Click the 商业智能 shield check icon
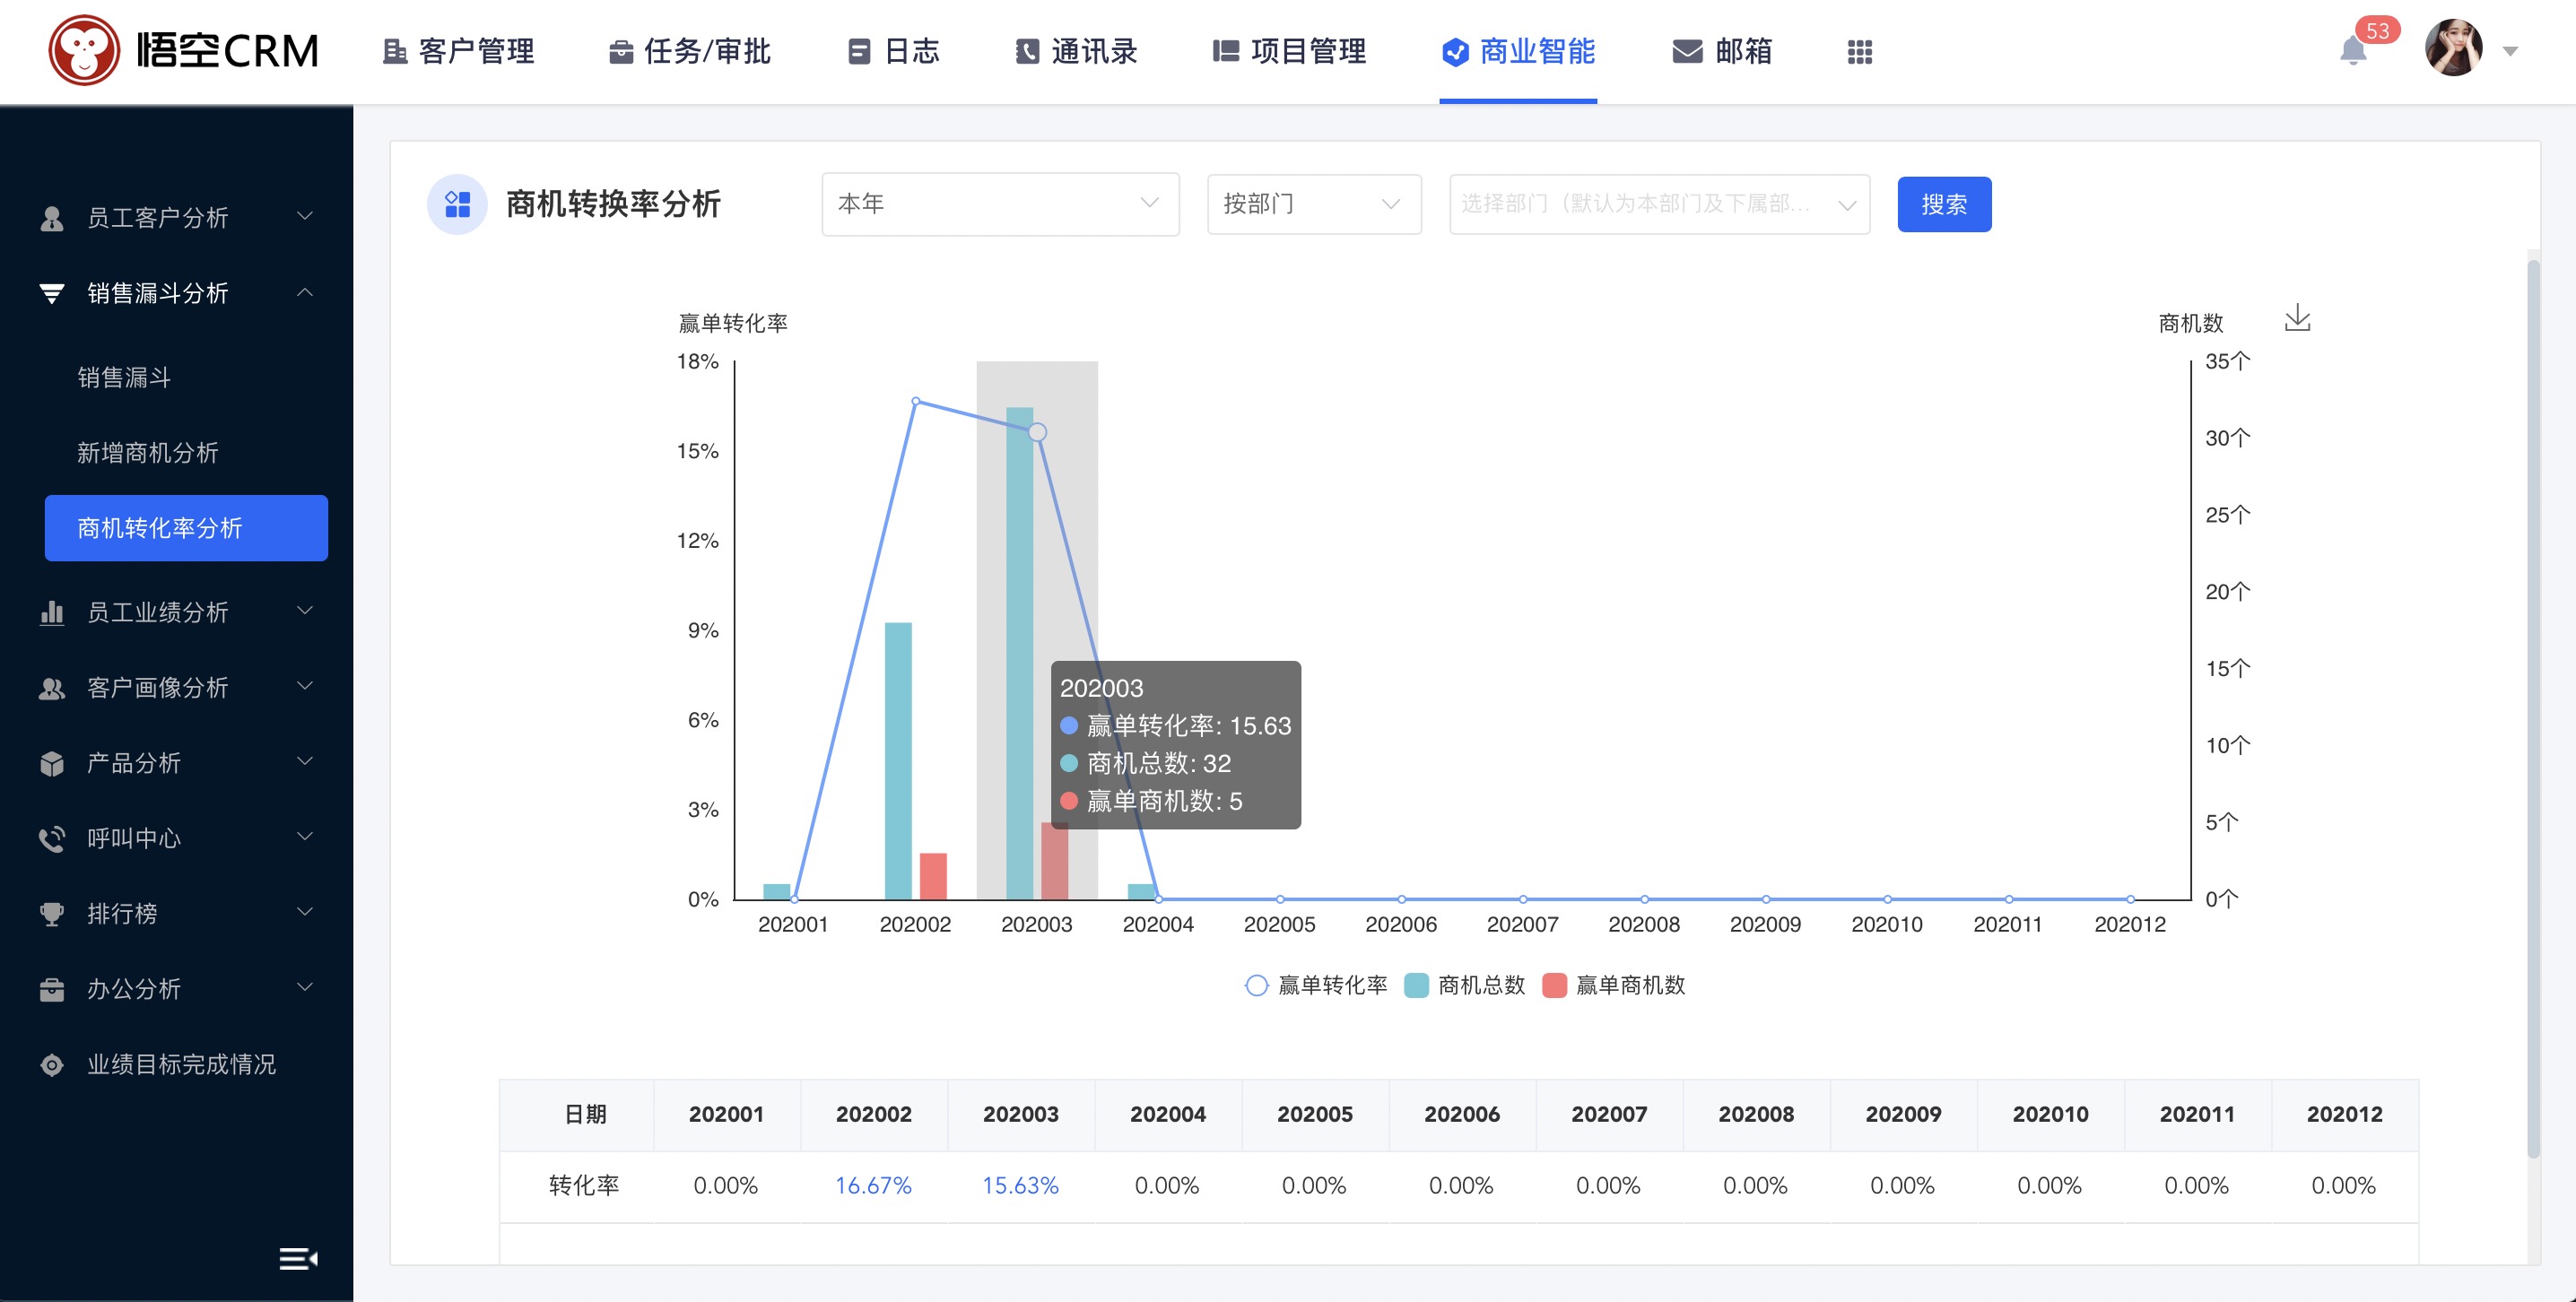Screen dimensions: 2576x1302 click(x=1455, y=52)
